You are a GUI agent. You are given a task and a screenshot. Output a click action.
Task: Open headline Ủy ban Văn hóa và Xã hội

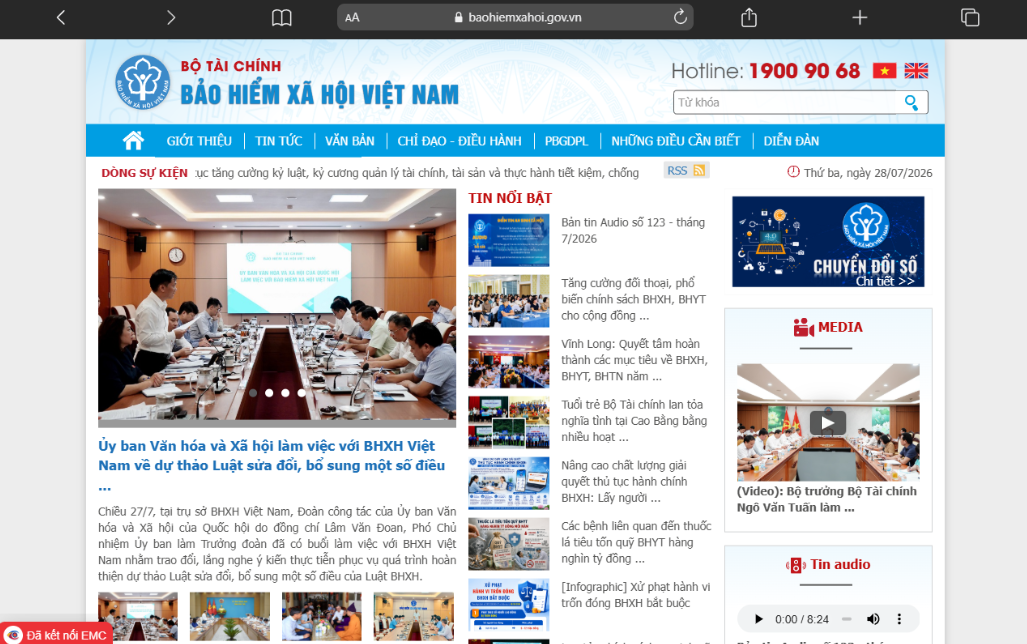(x=272, y=465)
